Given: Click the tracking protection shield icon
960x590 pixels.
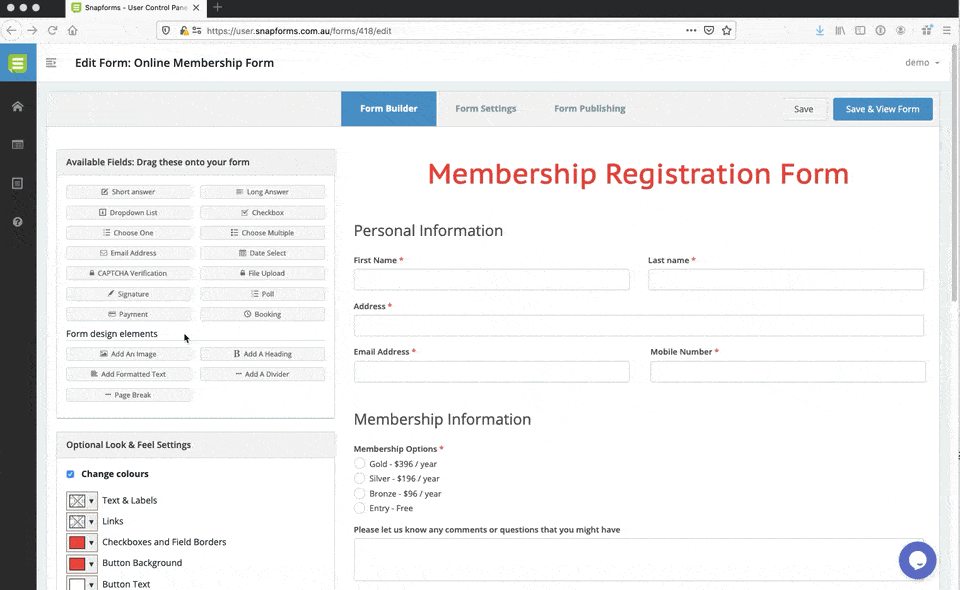Looking at the screenshot, I should coord(165,30).
